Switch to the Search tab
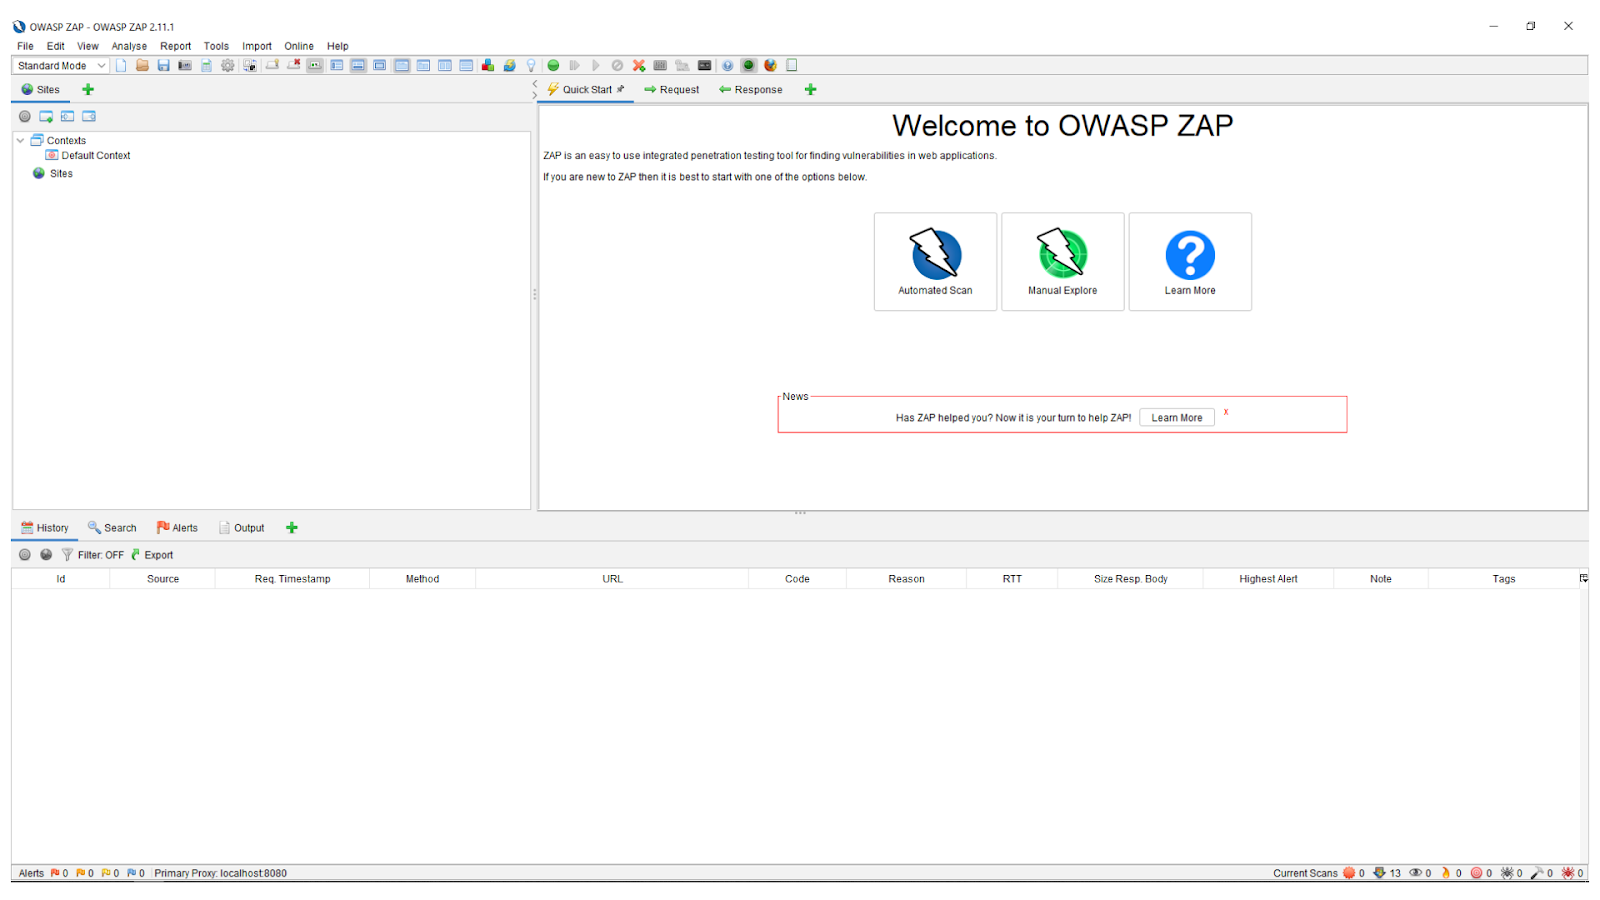The image size is (1600, 900). 112,527
